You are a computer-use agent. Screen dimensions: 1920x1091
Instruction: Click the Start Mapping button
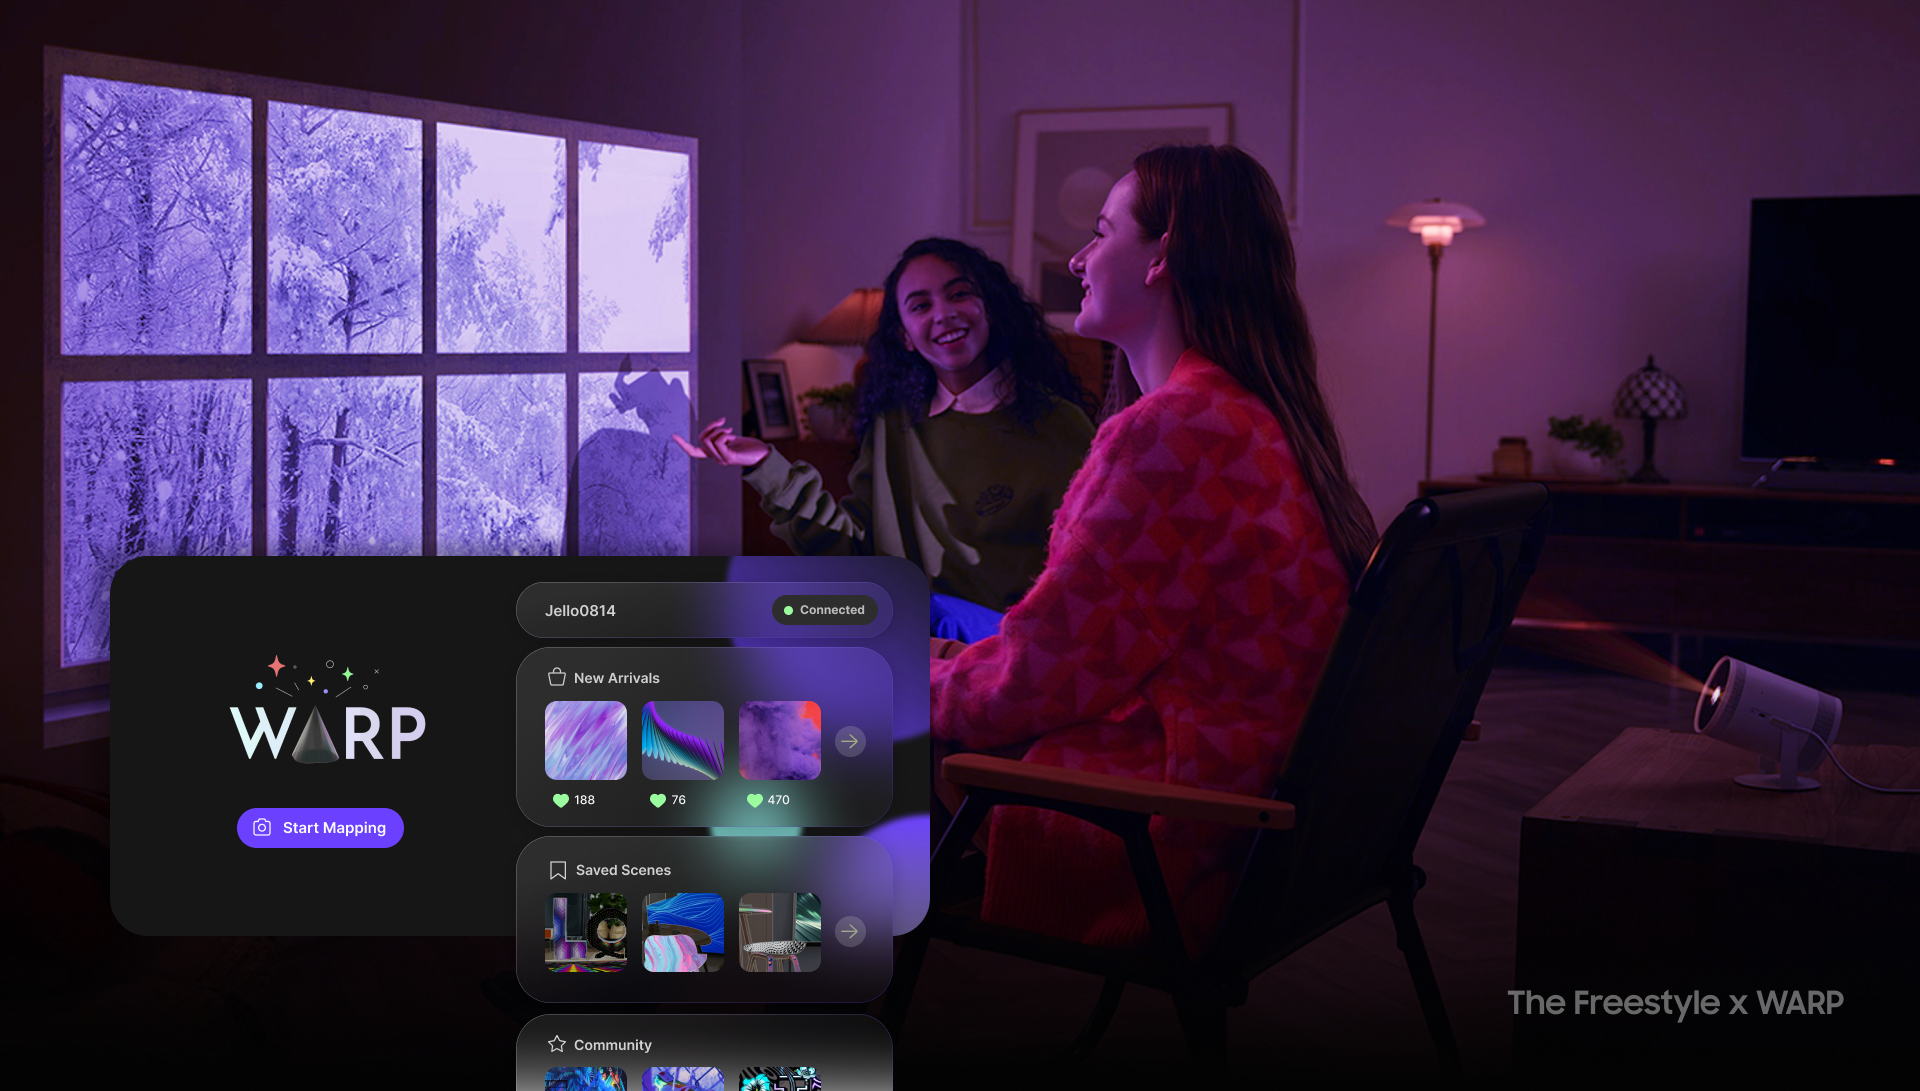pos(320,827)
